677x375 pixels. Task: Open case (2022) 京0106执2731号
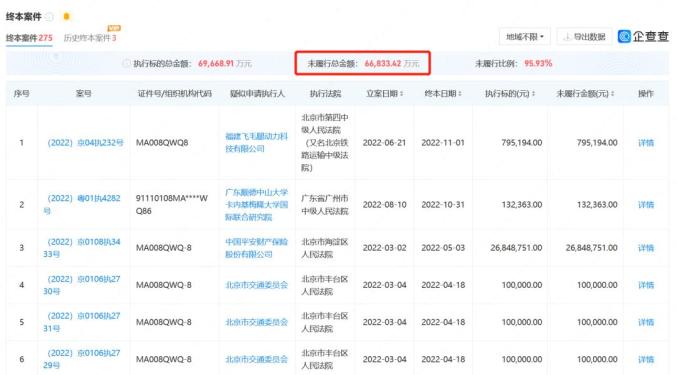coord(82,322)
